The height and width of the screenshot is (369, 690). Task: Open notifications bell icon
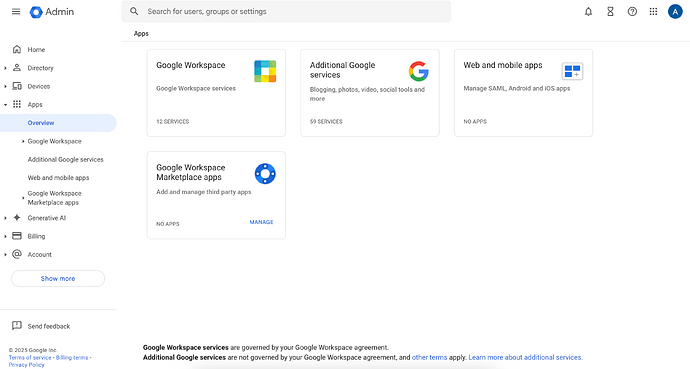588,12
